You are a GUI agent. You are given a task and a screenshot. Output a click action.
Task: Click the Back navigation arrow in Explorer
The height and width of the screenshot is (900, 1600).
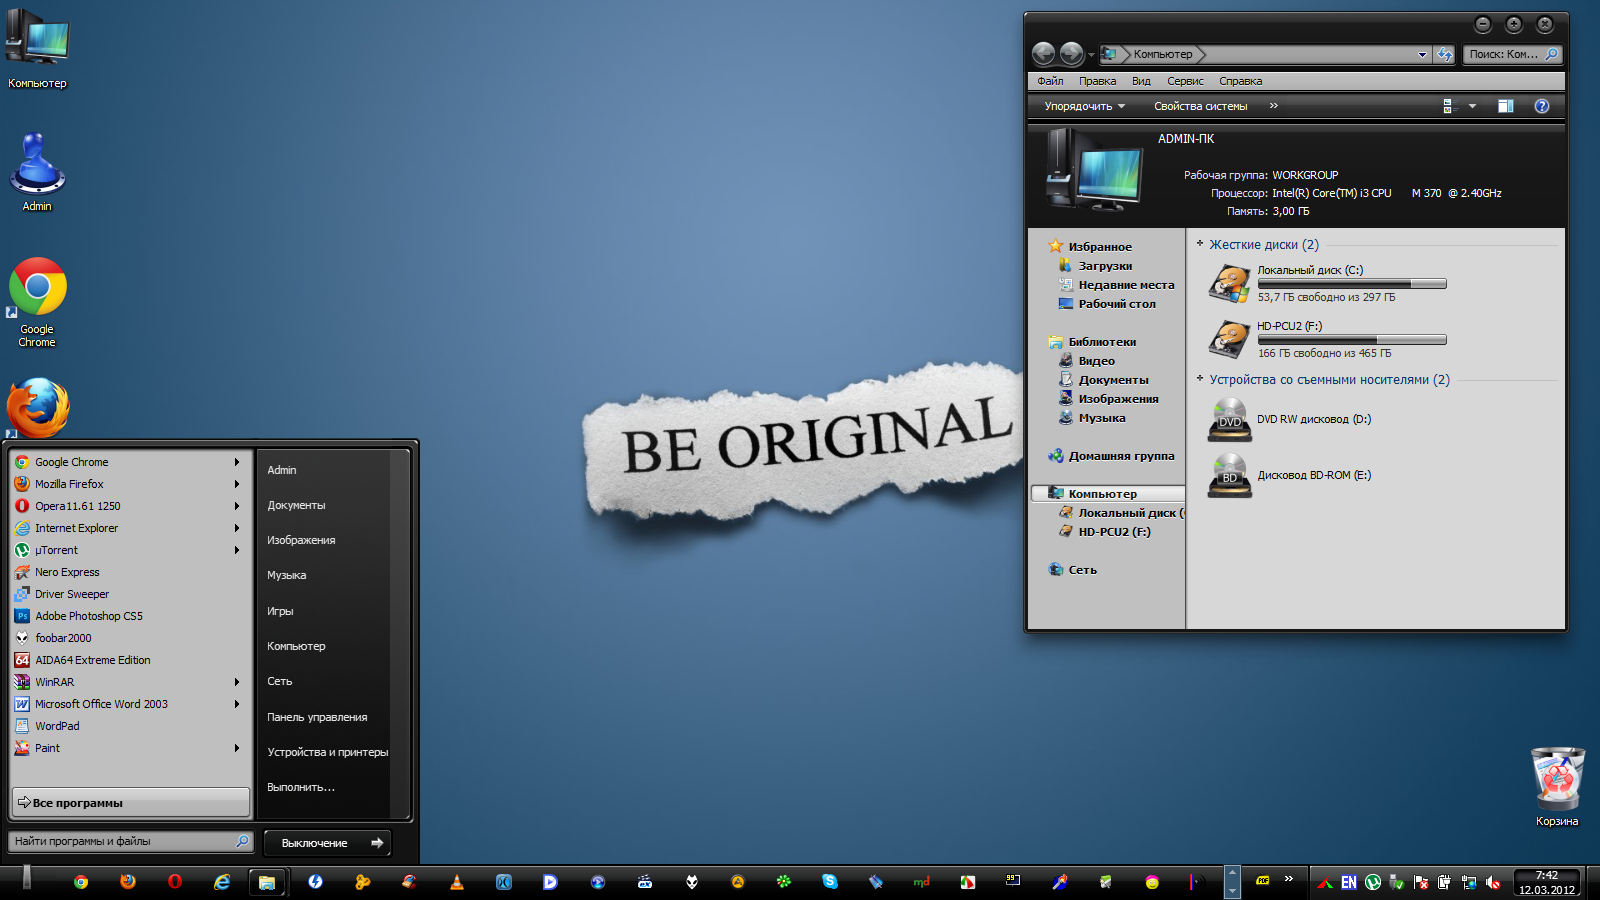[x=1043, y=54]
